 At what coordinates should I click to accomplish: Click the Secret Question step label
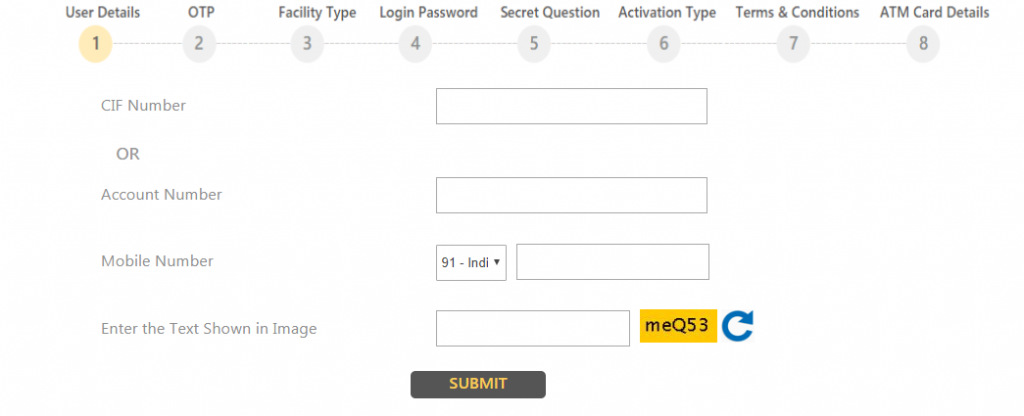[550, 12]
